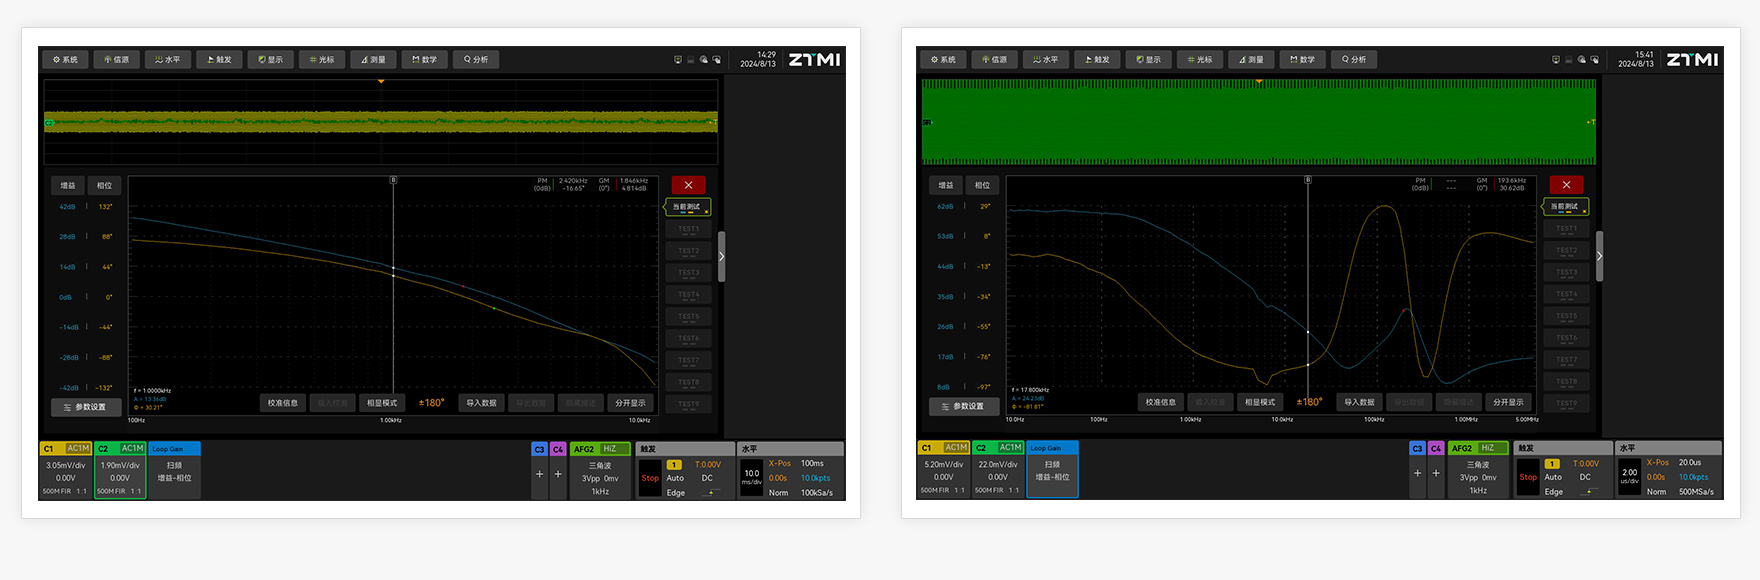This screenshot has height=580, width=1760.
Task: Select C2 channel tab in left oscilloscope
Action: coord(120,449)
